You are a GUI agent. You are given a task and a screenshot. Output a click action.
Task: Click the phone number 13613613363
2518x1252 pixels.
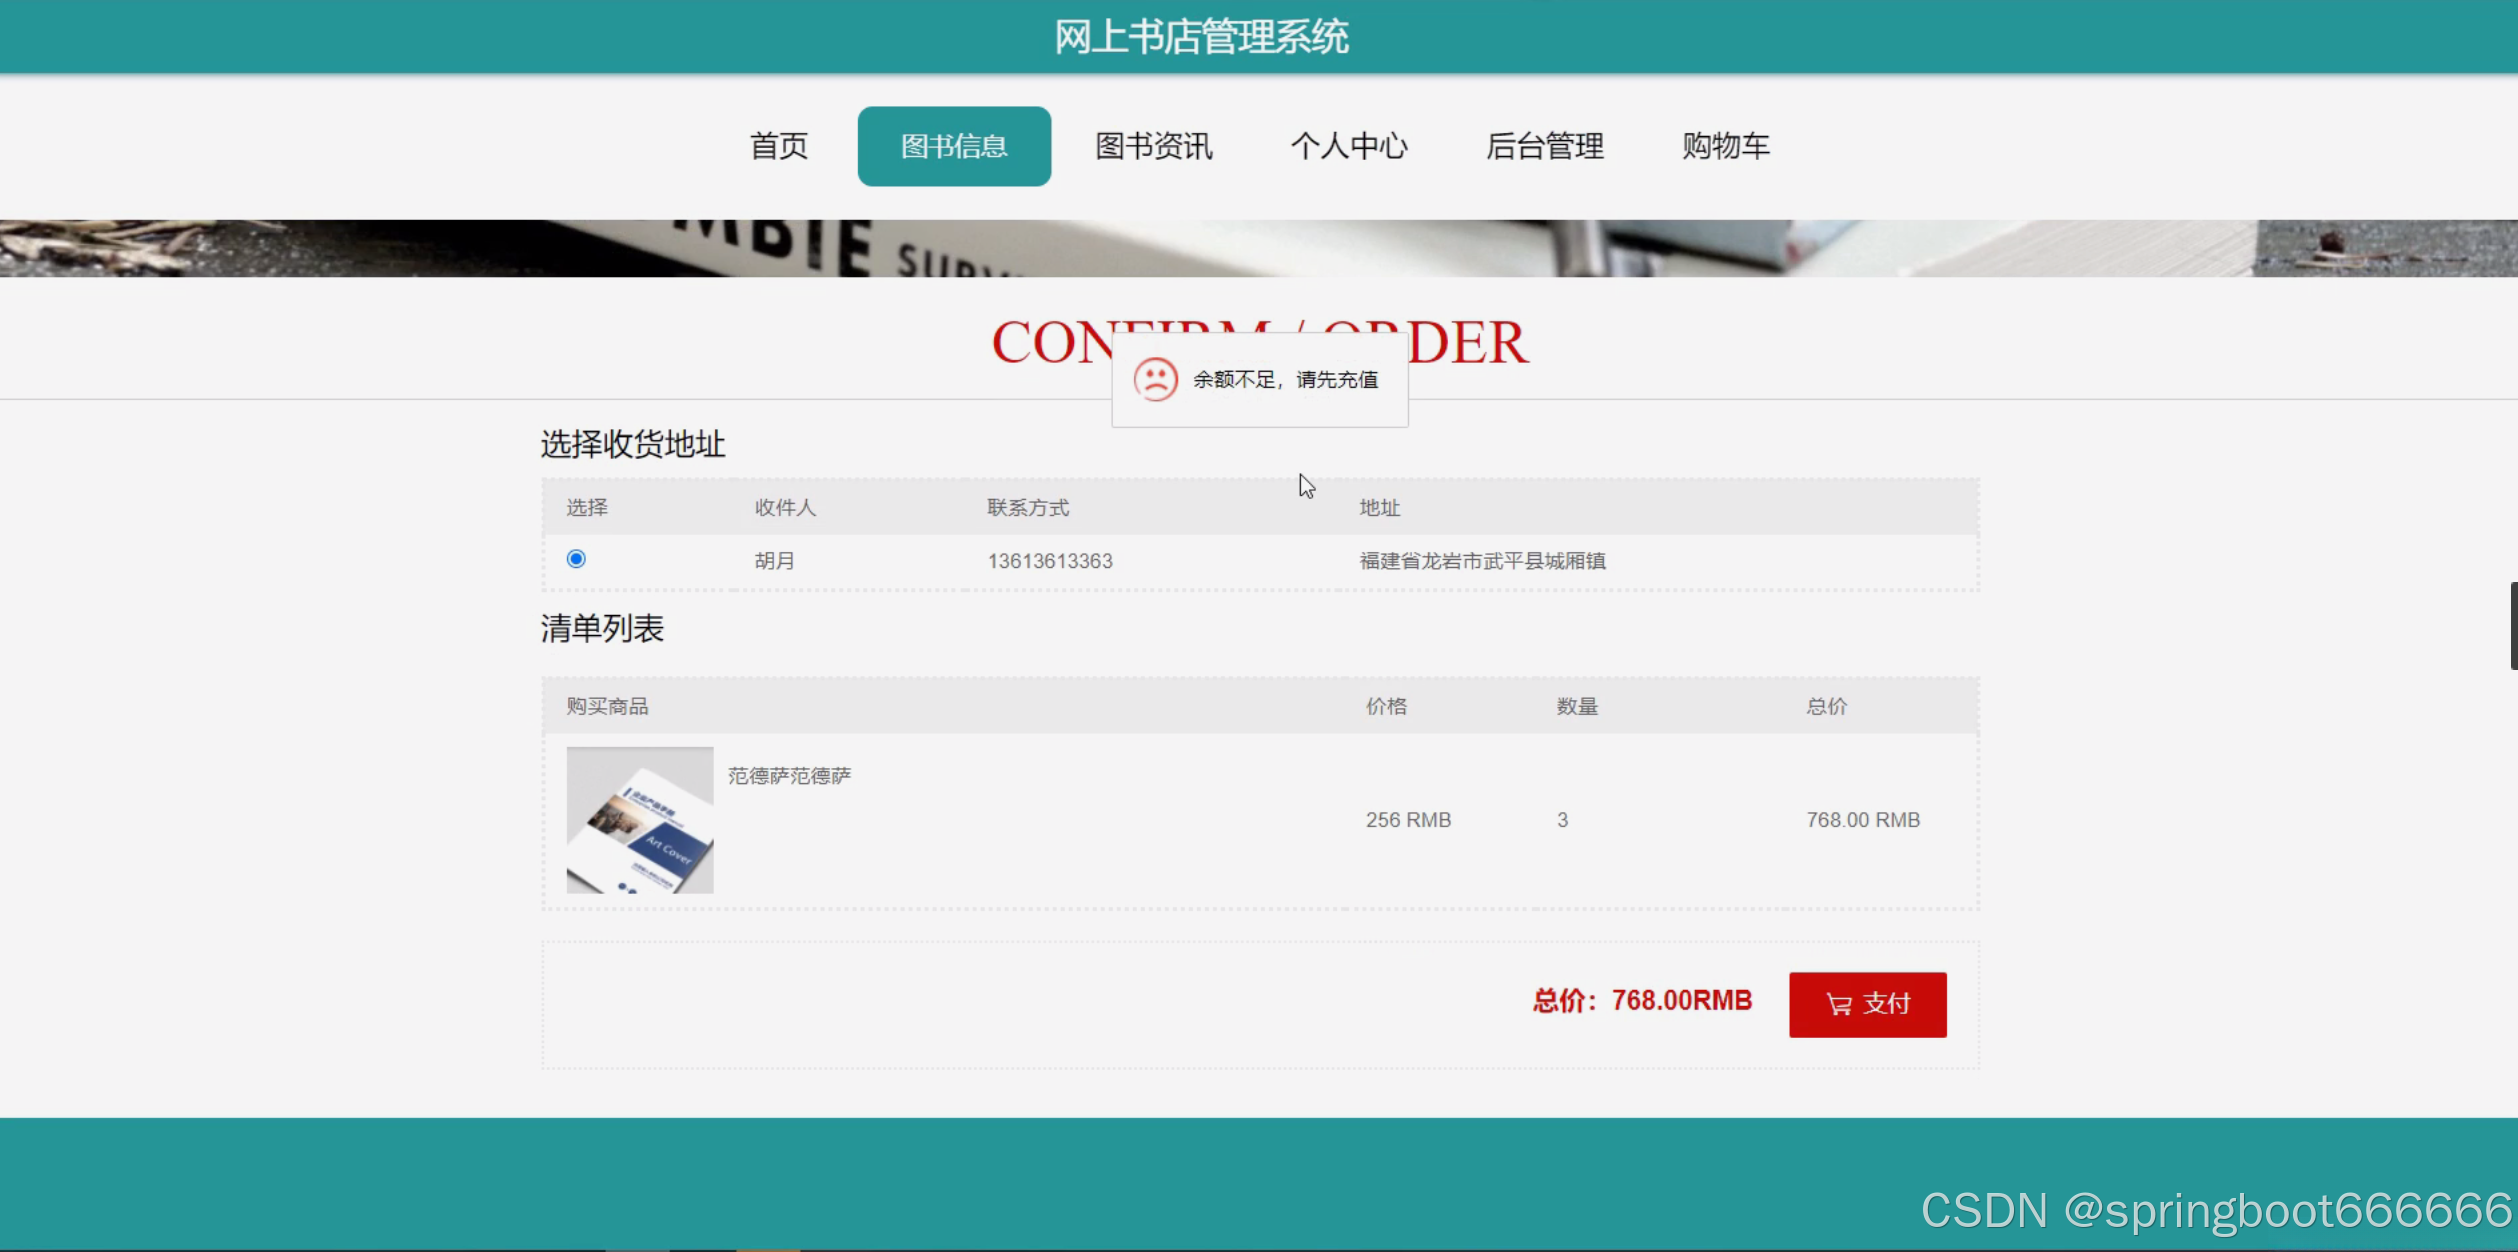coord(1049,561)
